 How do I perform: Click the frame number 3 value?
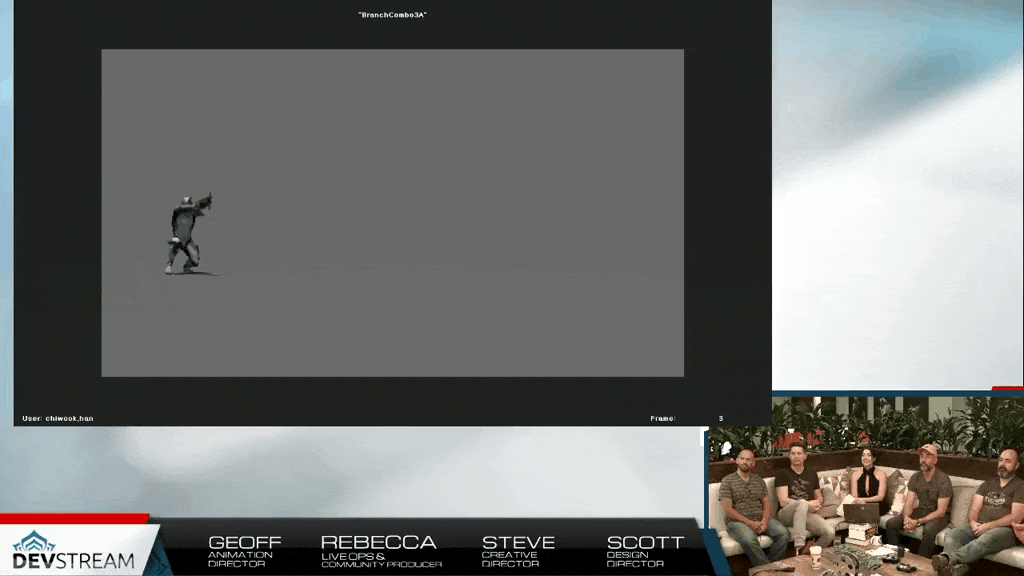click(720, 418)
